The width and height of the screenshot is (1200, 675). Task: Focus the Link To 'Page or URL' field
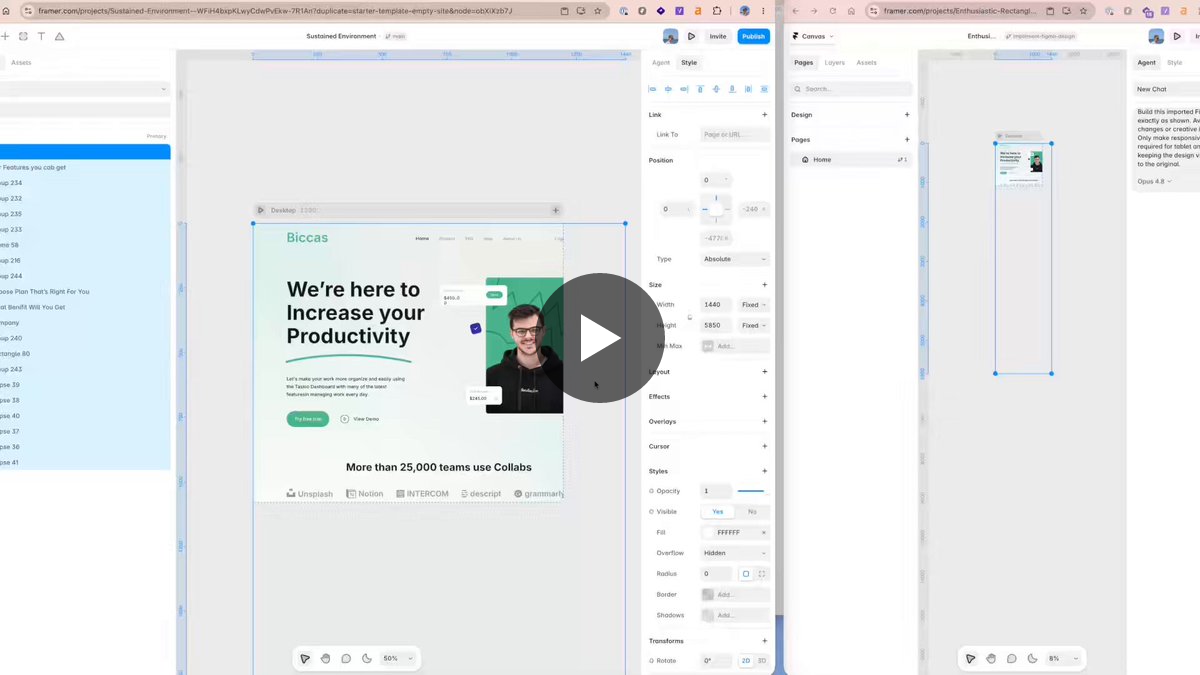pos(735,135)
